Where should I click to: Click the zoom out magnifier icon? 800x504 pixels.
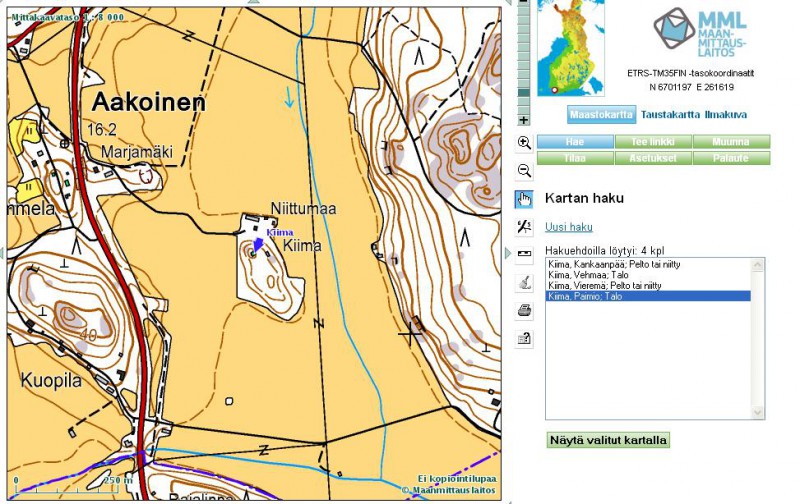(x=524, y=171)
